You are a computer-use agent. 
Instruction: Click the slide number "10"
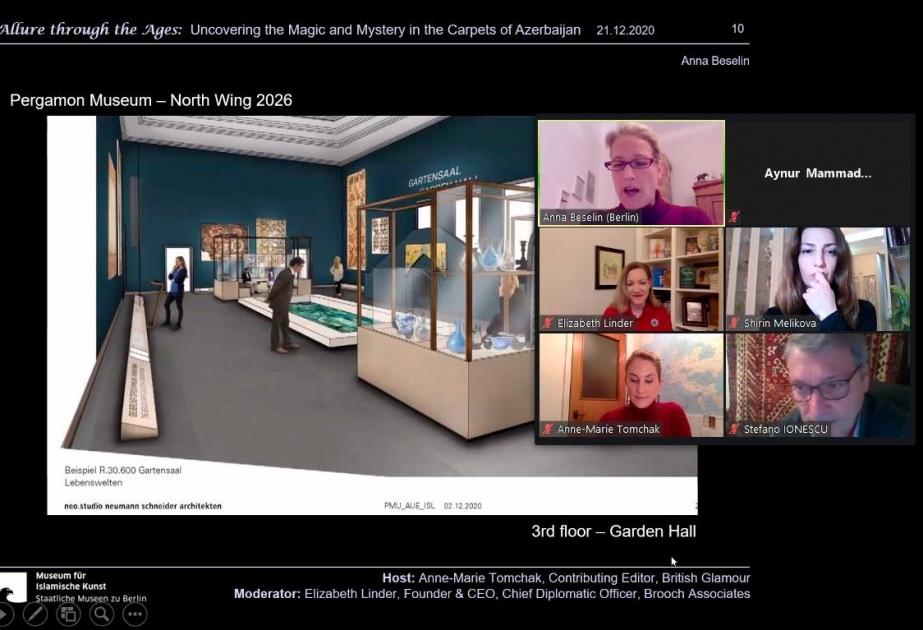[x=738, y=29]
